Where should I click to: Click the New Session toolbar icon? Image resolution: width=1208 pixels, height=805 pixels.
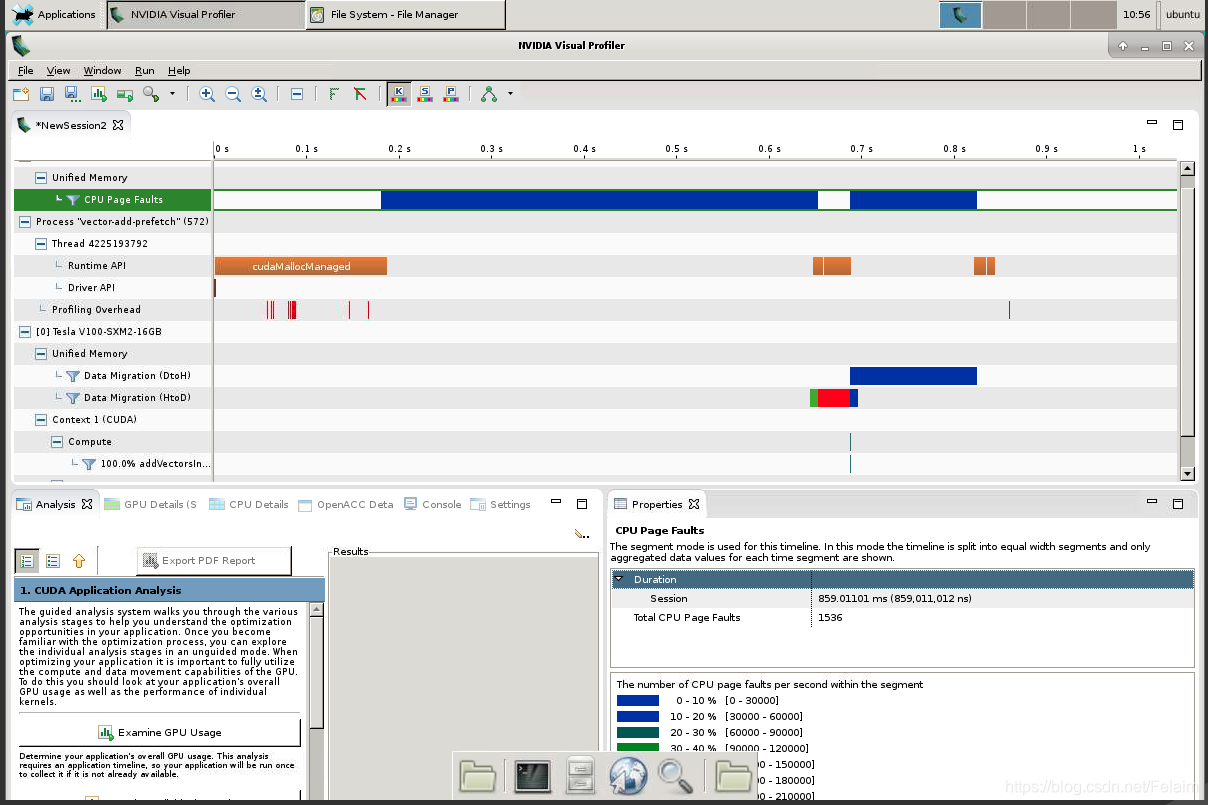tap(21, 94)
